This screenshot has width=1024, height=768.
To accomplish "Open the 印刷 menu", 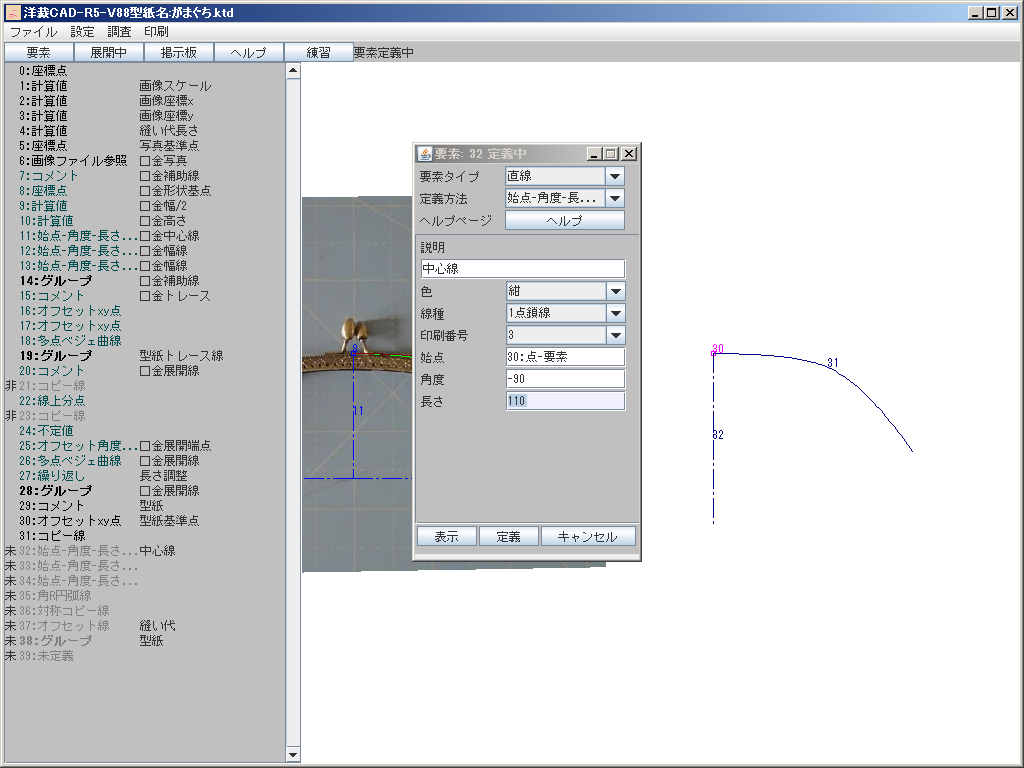I will tap(157, 31).
